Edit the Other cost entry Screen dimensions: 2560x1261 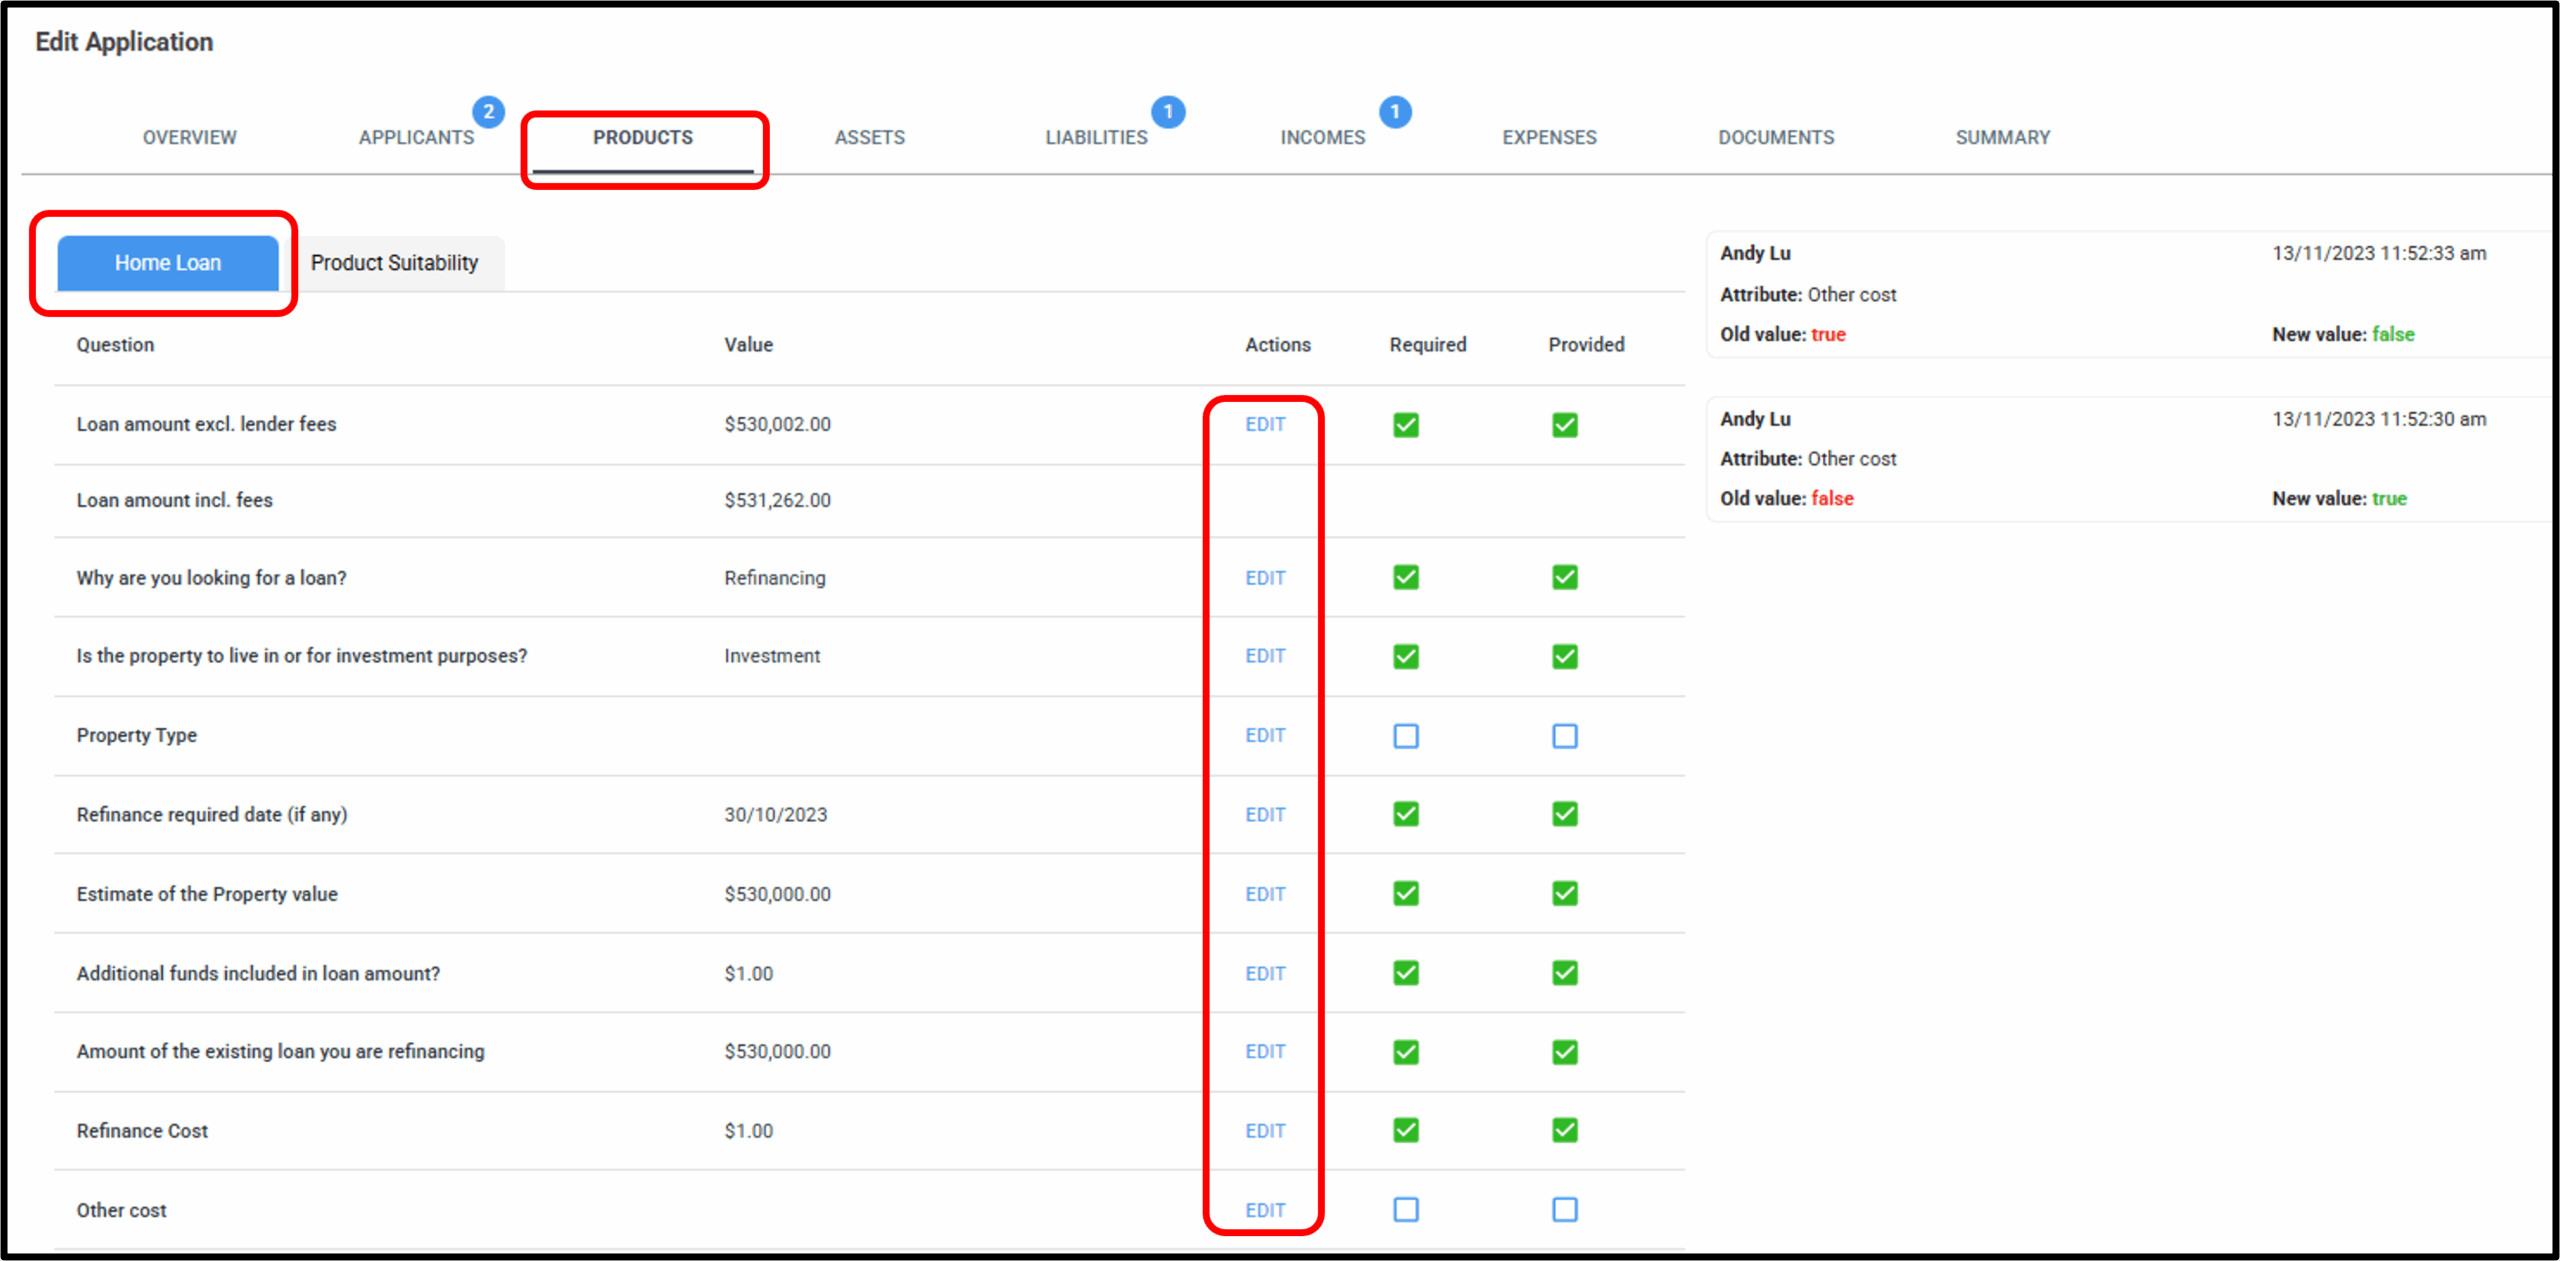point(1264,1211)
